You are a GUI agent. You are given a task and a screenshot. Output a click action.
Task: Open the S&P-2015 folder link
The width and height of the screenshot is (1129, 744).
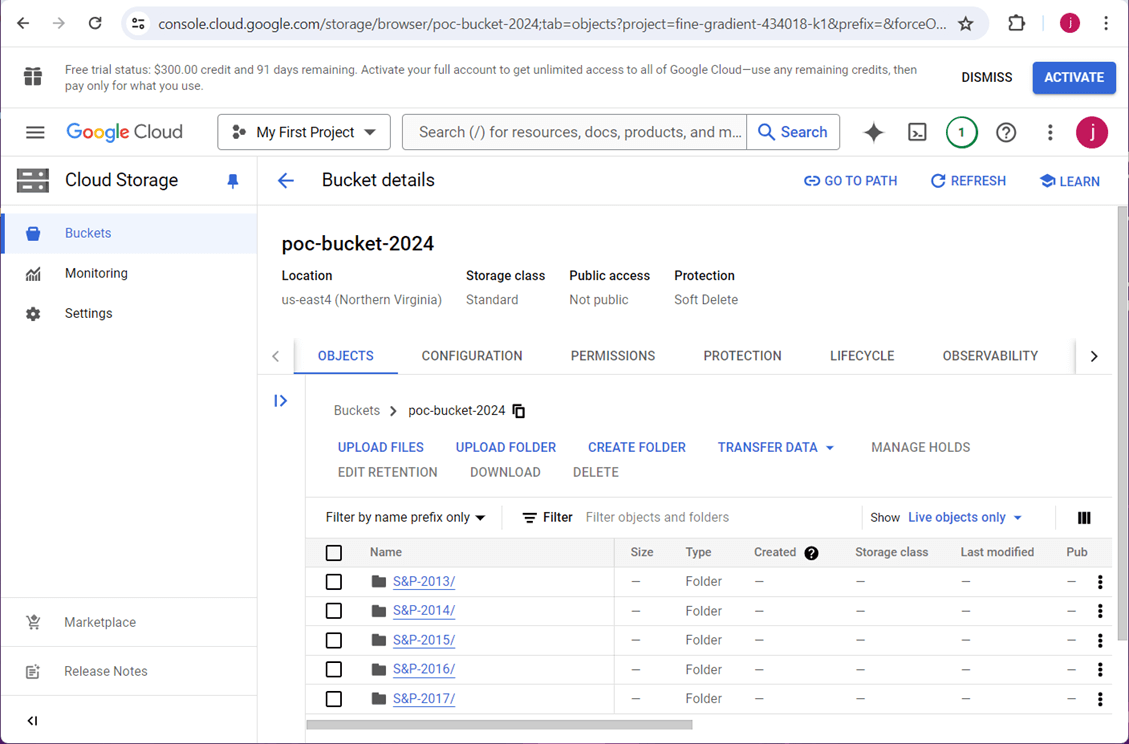tap(424, 640)
